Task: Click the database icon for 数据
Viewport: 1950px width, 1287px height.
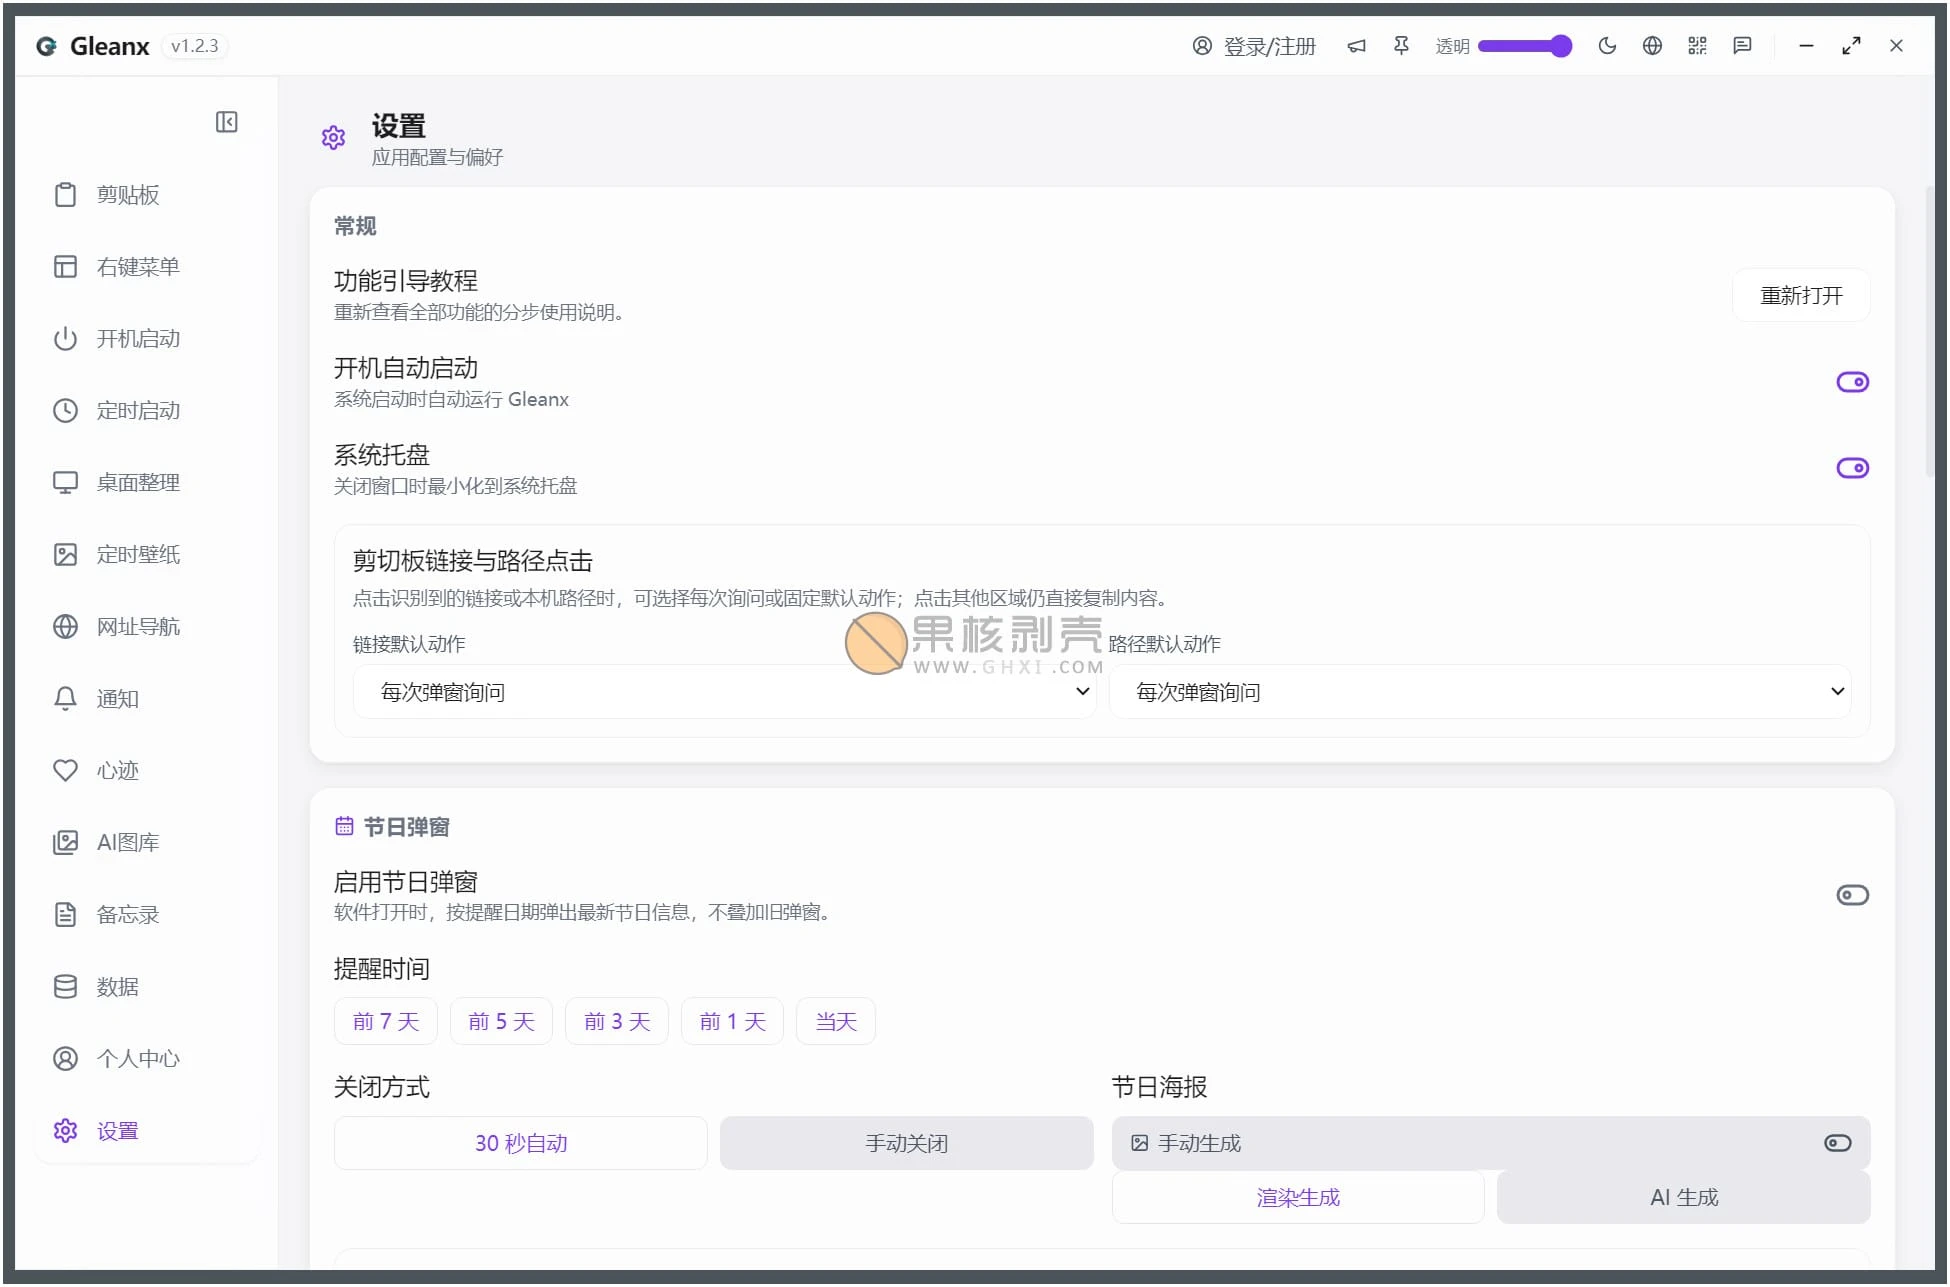Action: pyautogui.click(x=65, y=987)
